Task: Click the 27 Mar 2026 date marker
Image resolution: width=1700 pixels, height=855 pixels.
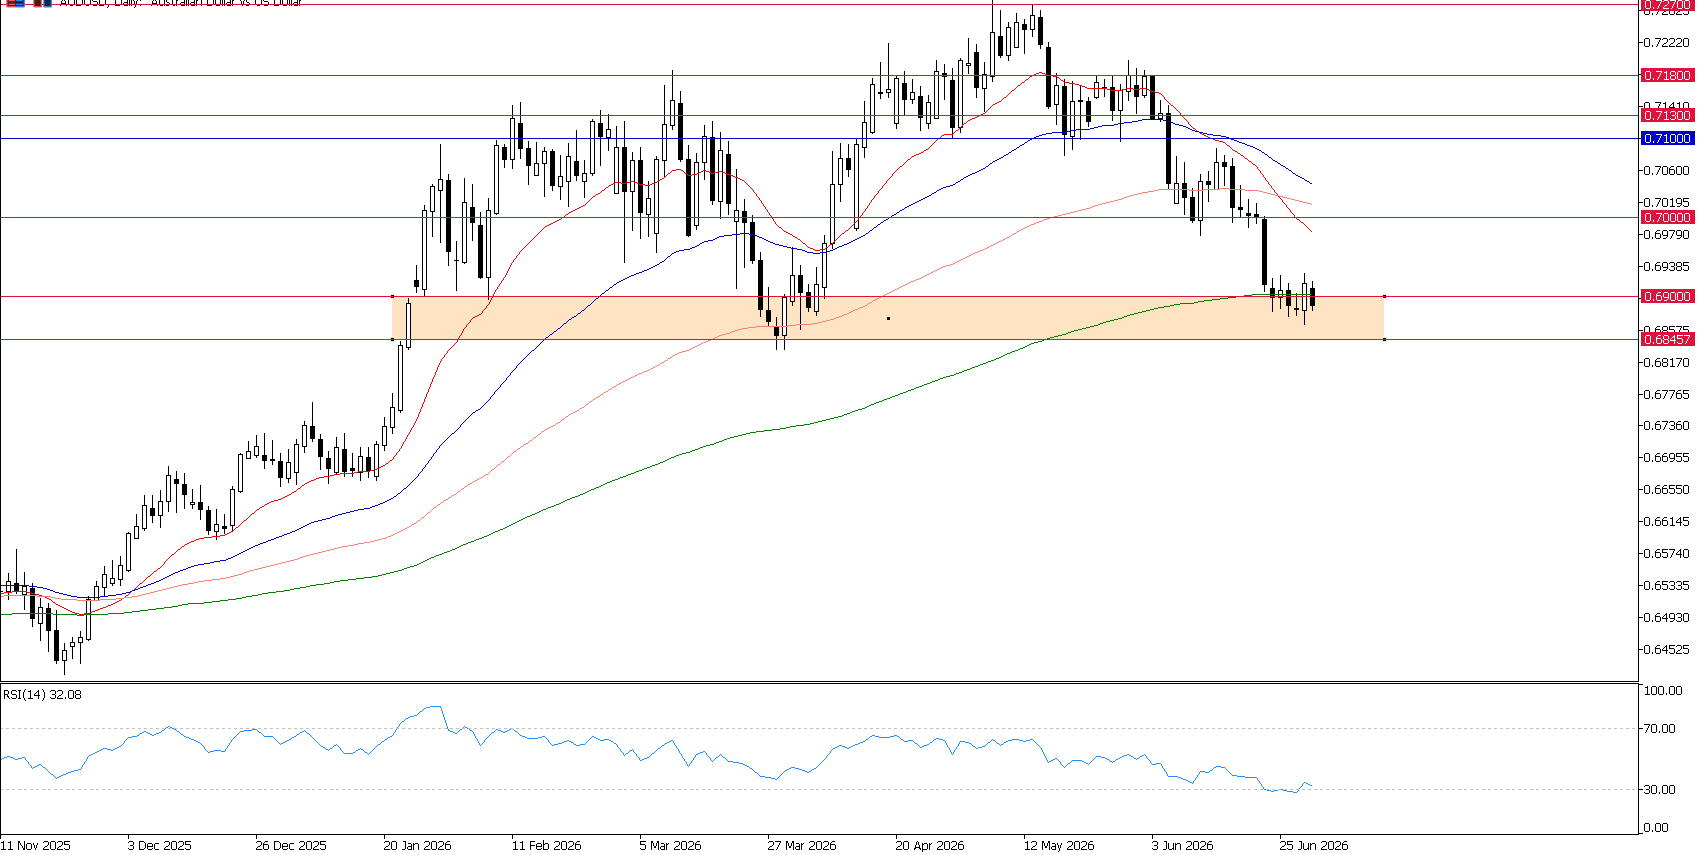Action: click(x=802, y=845)
